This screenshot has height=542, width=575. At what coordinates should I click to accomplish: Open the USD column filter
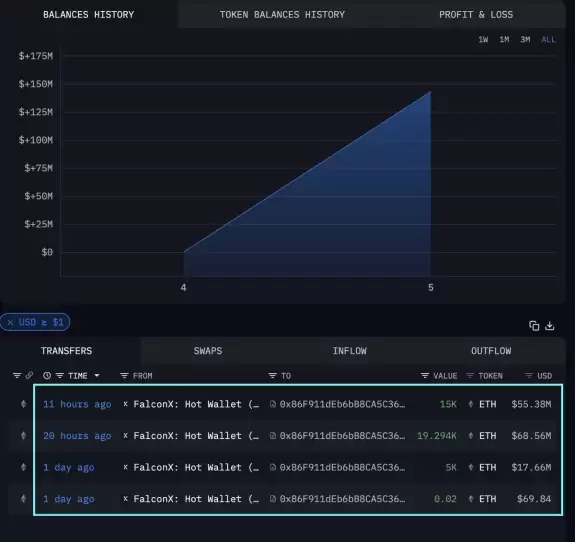tap(528, 376)
